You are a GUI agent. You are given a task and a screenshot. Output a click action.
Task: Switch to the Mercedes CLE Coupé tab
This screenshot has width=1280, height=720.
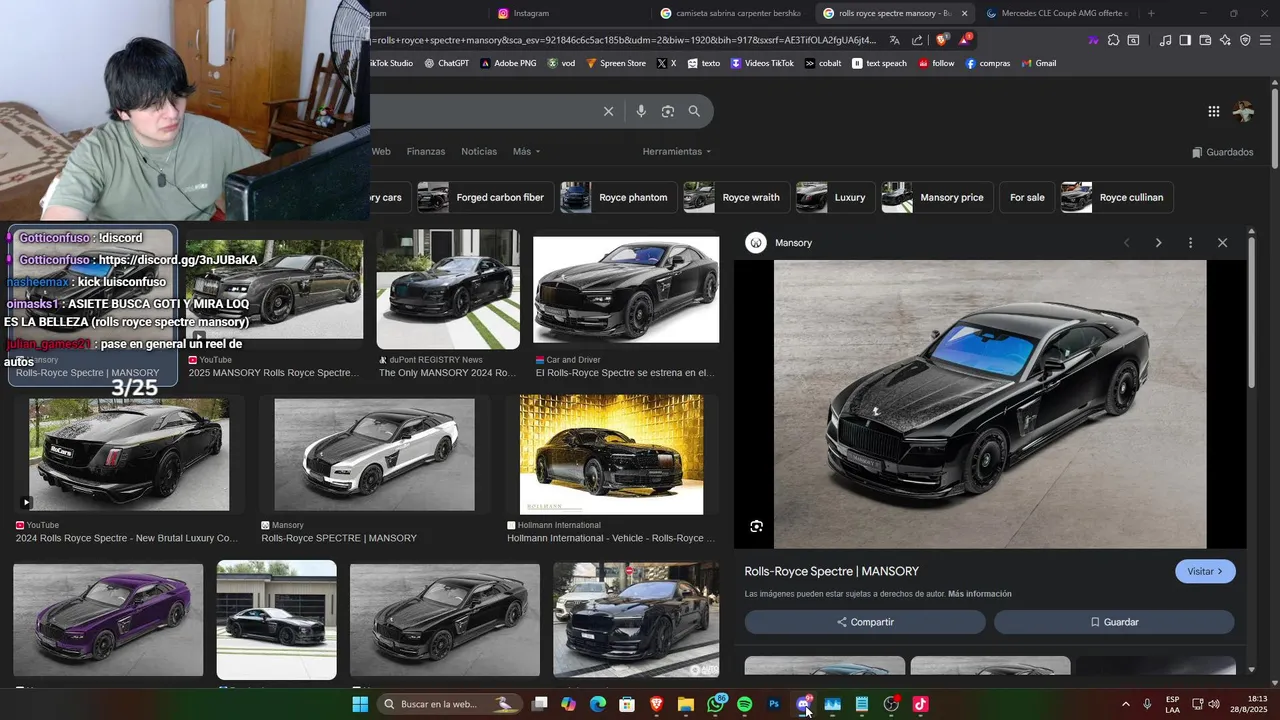point(1055,13)
